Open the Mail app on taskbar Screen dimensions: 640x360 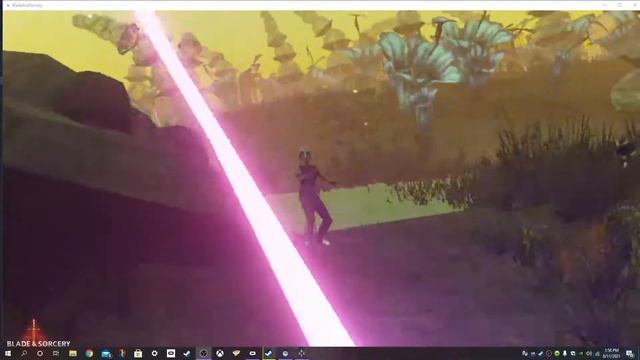coord(106,353)
